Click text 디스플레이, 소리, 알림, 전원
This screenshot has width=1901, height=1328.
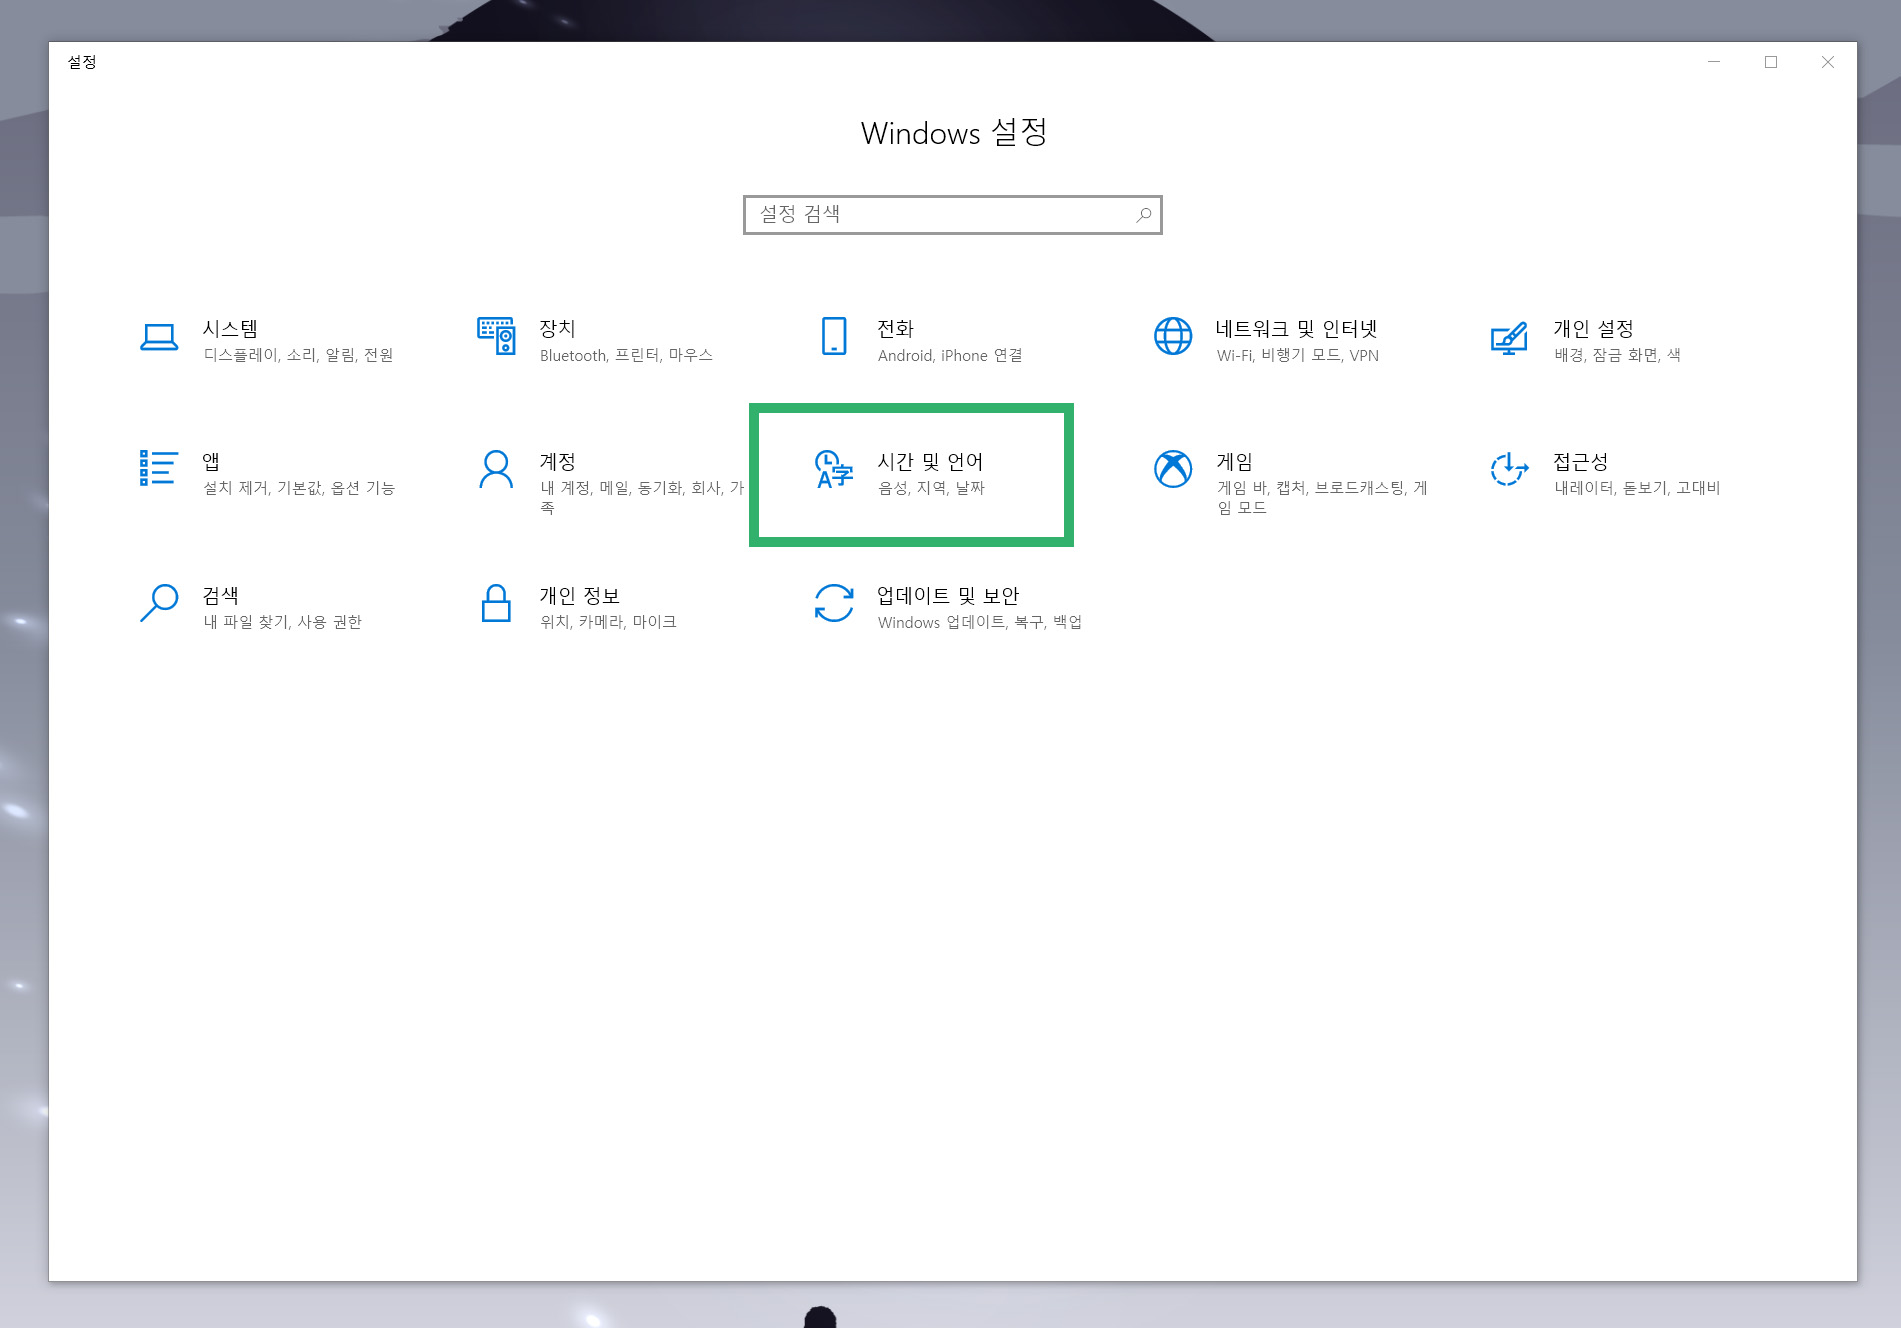click(298, 356)
